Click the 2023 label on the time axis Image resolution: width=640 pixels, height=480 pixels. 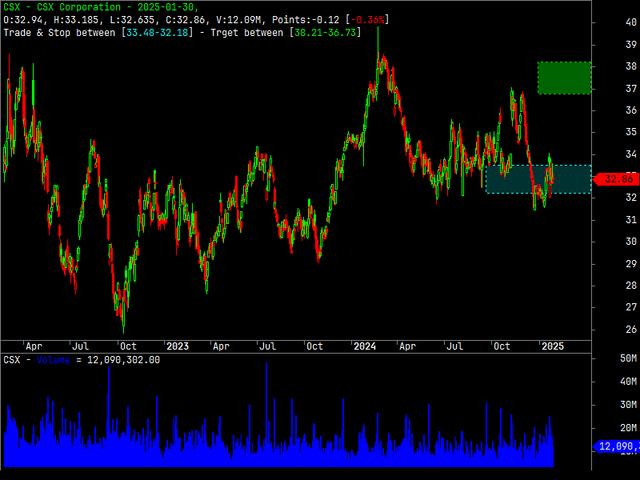(177, 346)
